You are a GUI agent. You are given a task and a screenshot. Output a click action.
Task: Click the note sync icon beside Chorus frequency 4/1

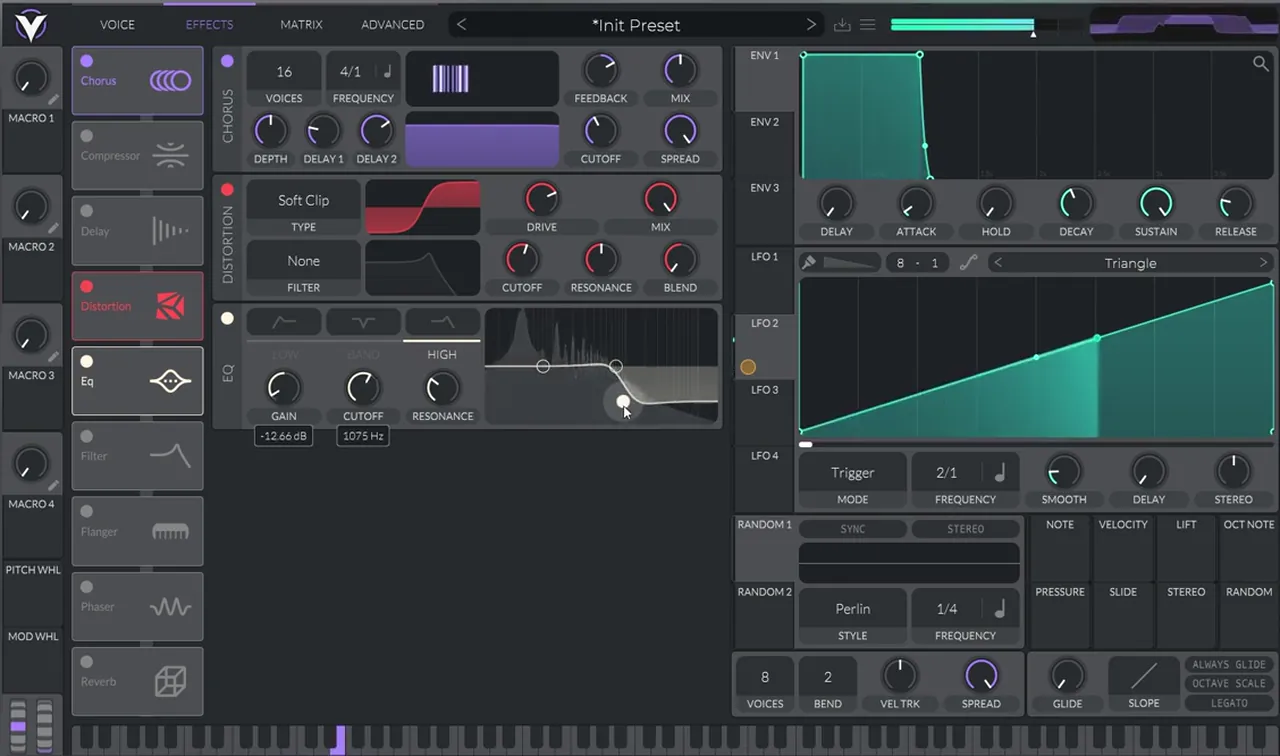click(387, 71)
